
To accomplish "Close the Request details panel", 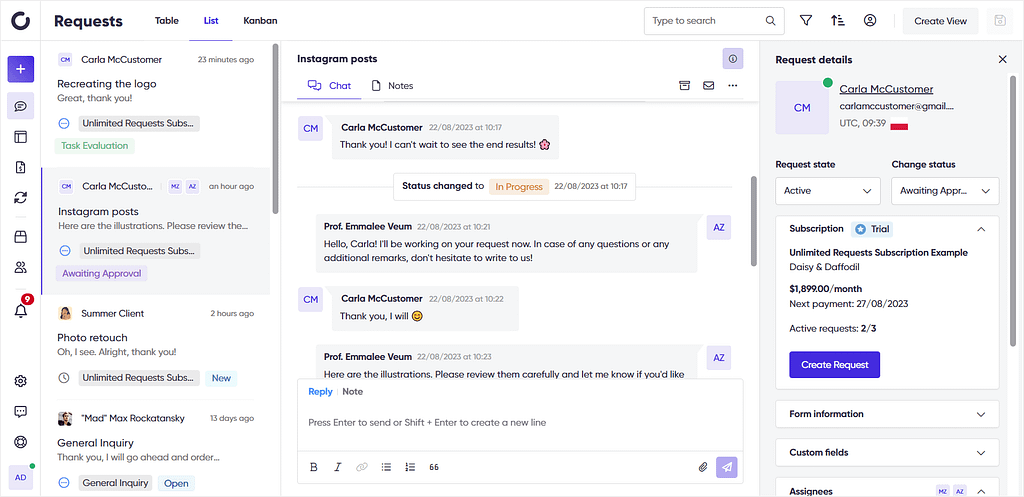I will 1002,59.
